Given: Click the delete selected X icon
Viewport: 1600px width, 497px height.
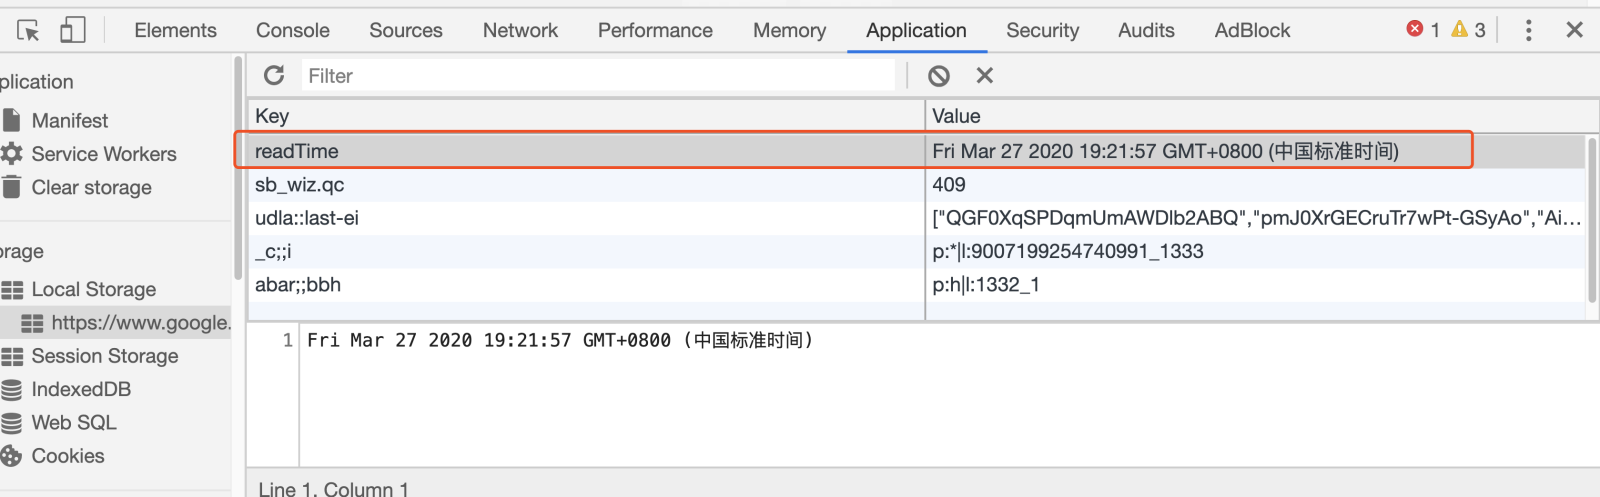Looking at the screenshot, I should click(x=985, y=76).
